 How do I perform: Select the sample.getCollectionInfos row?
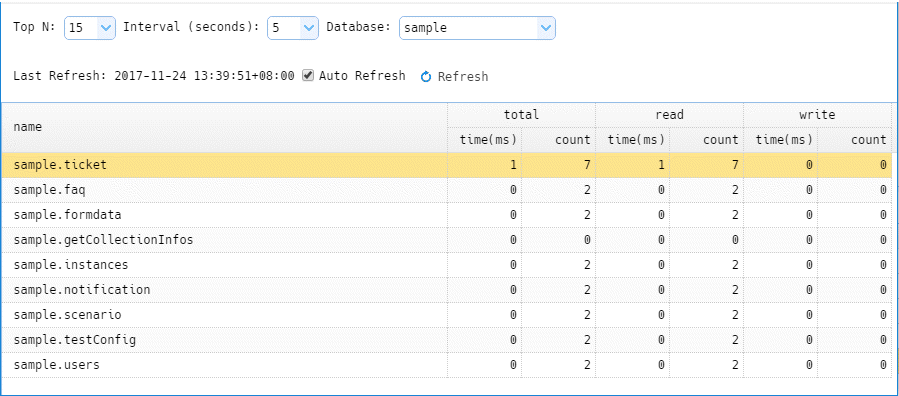coord(446,240)
